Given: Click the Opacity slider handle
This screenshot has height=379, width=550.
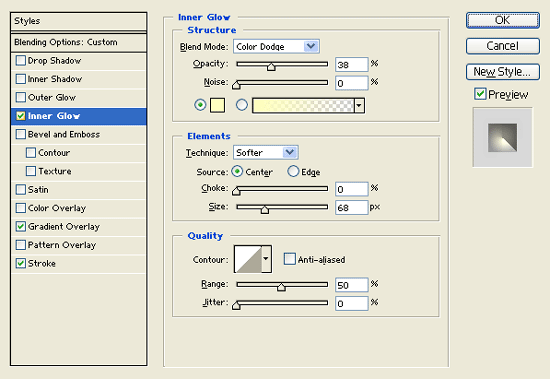Looking at the screenshot, I should coord(271,67).
